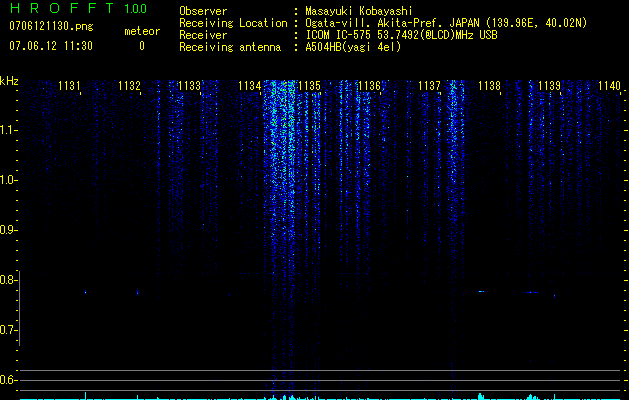Image resolution: width=629 pixels, height=400 pixels.
Task: Click the 0.9 kHz axis label
Action: [6, 230]
